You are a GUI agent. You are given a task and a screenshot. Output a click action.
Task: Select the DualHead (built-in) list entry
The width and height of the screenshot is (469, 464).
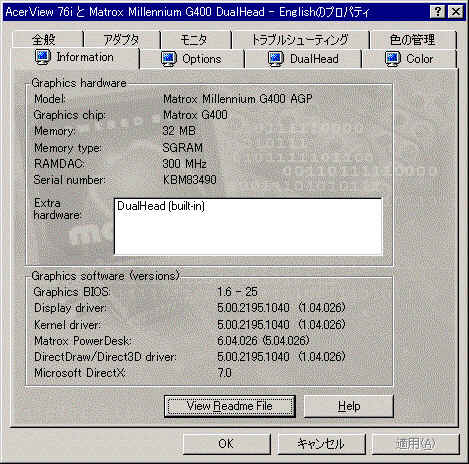(161, 206)
